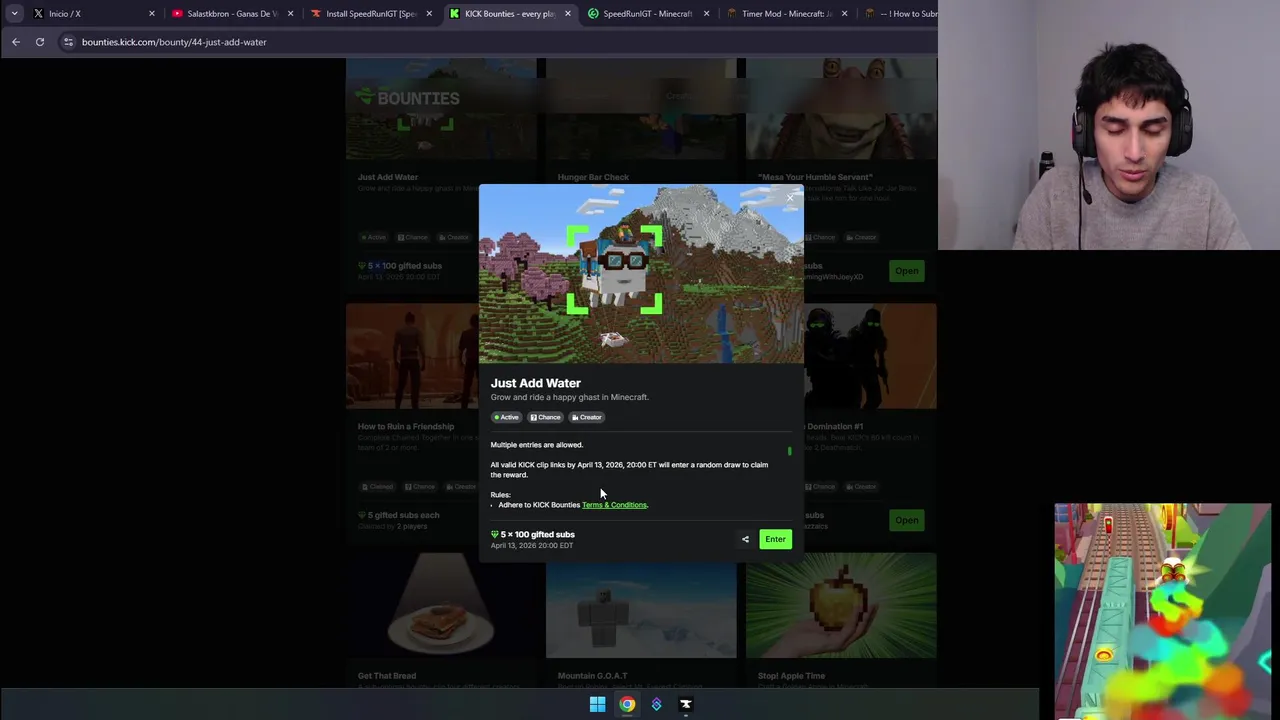Close the SpeedRunIGT - Minecraft tab

coord(706,14)
